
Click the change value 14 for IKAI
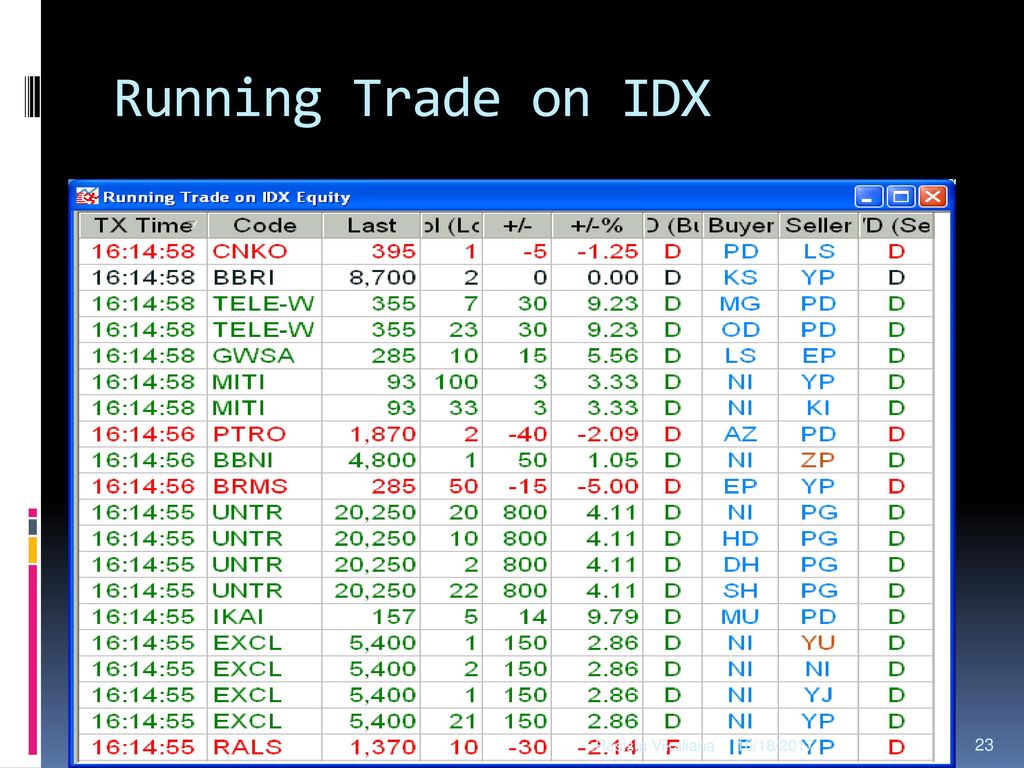(x=532, y=617)
